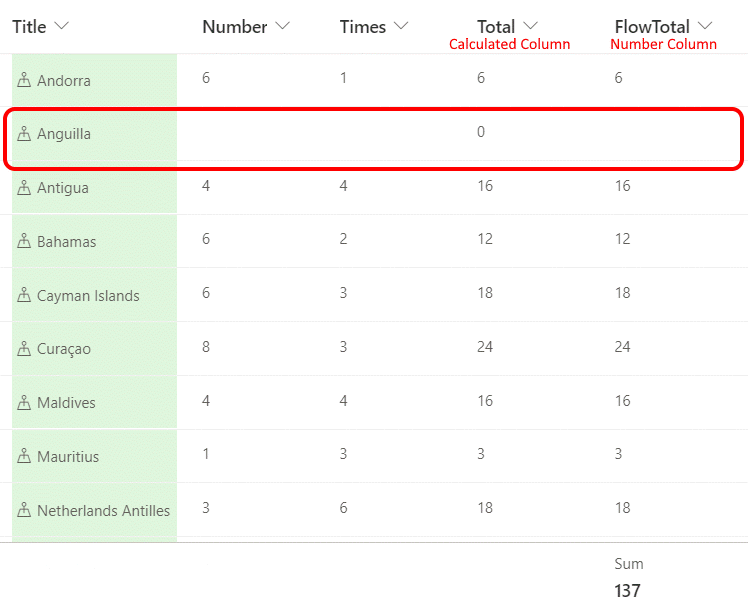Open the Netherlands Antilles item
The height and width of the screenshot is (613, 748).
click(x=103, y=511)
